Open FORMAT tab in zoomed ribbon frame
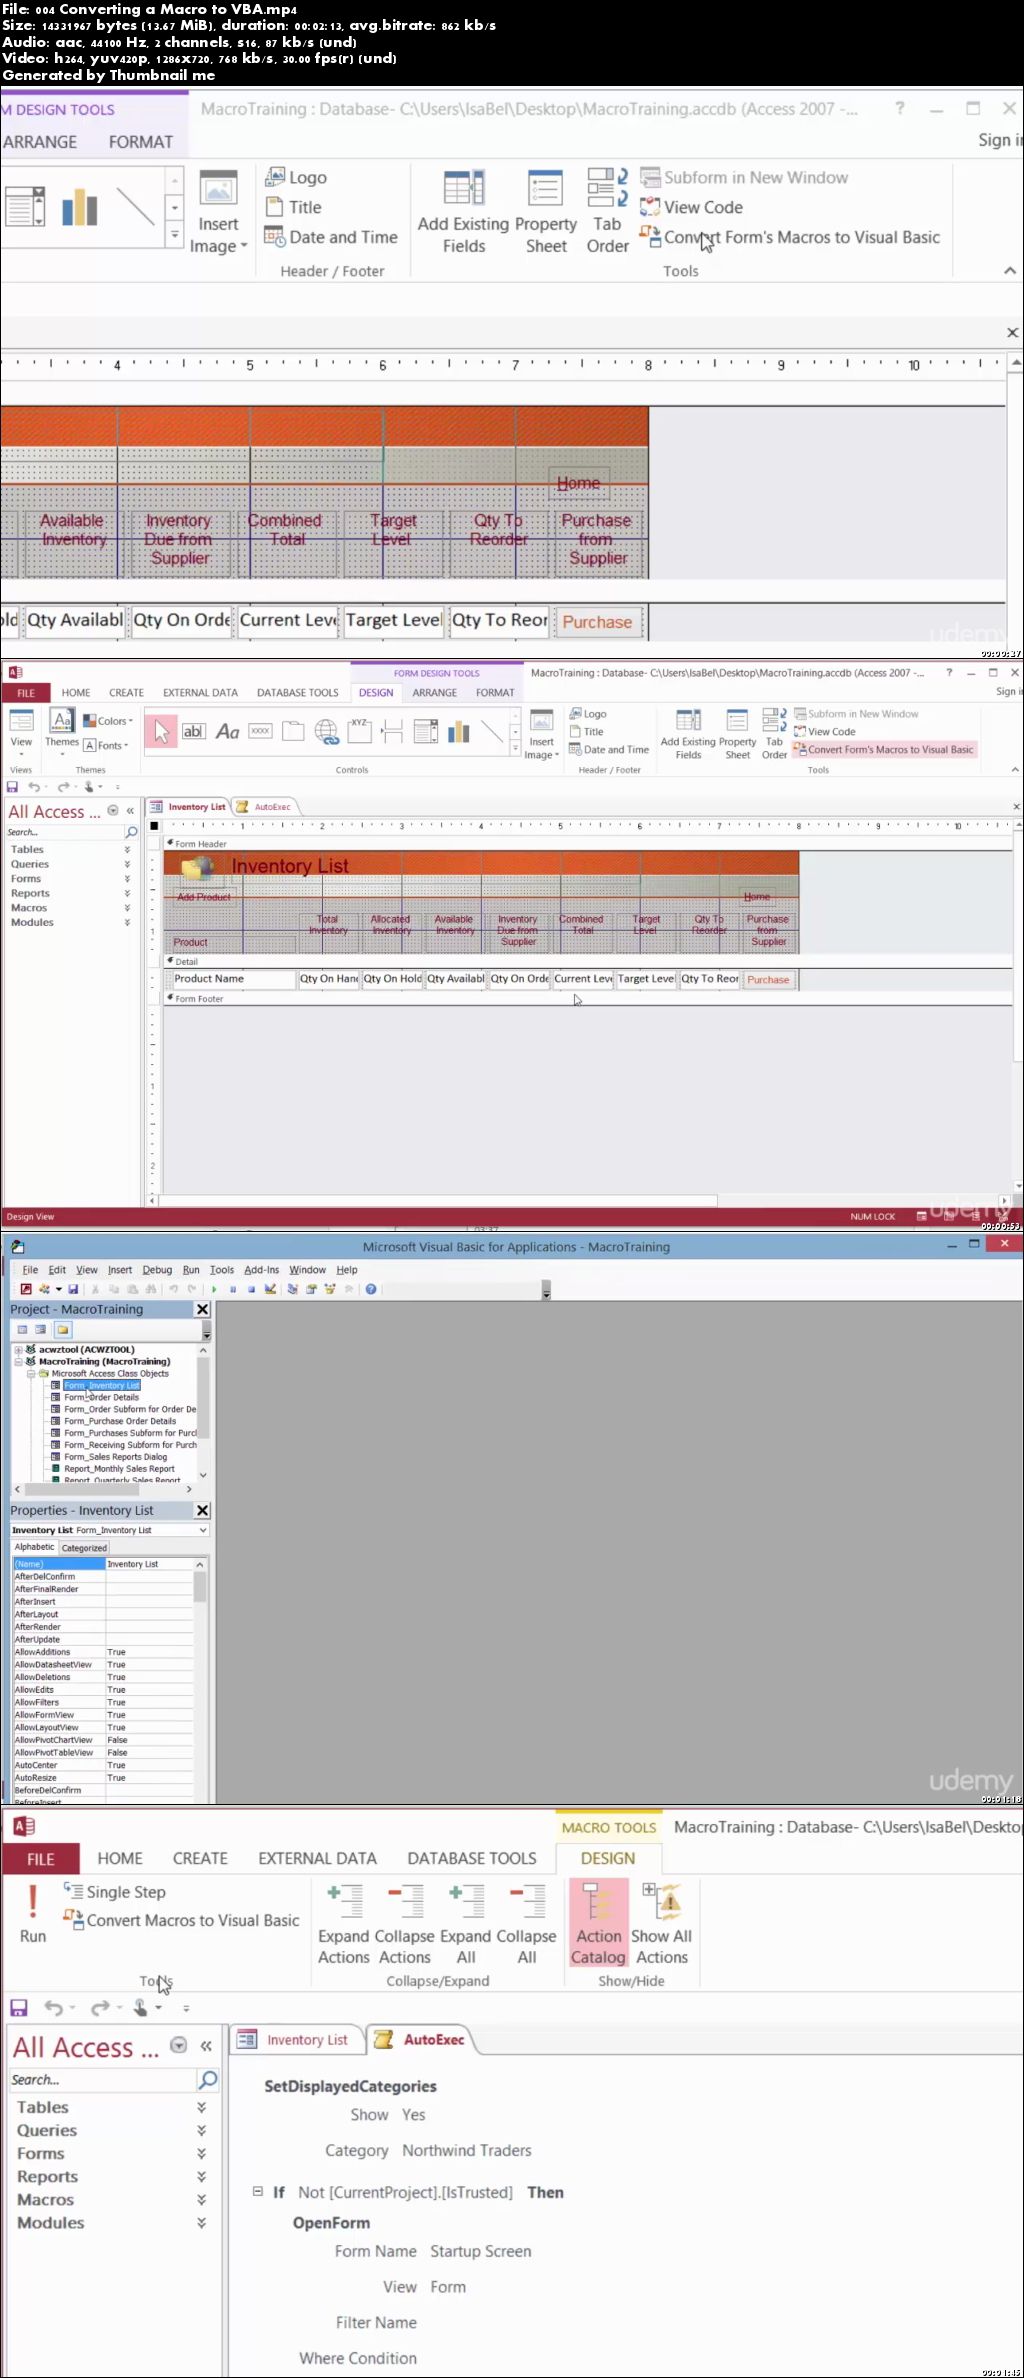Viewport: 1024px width, 2378px height. pos(140,142)
